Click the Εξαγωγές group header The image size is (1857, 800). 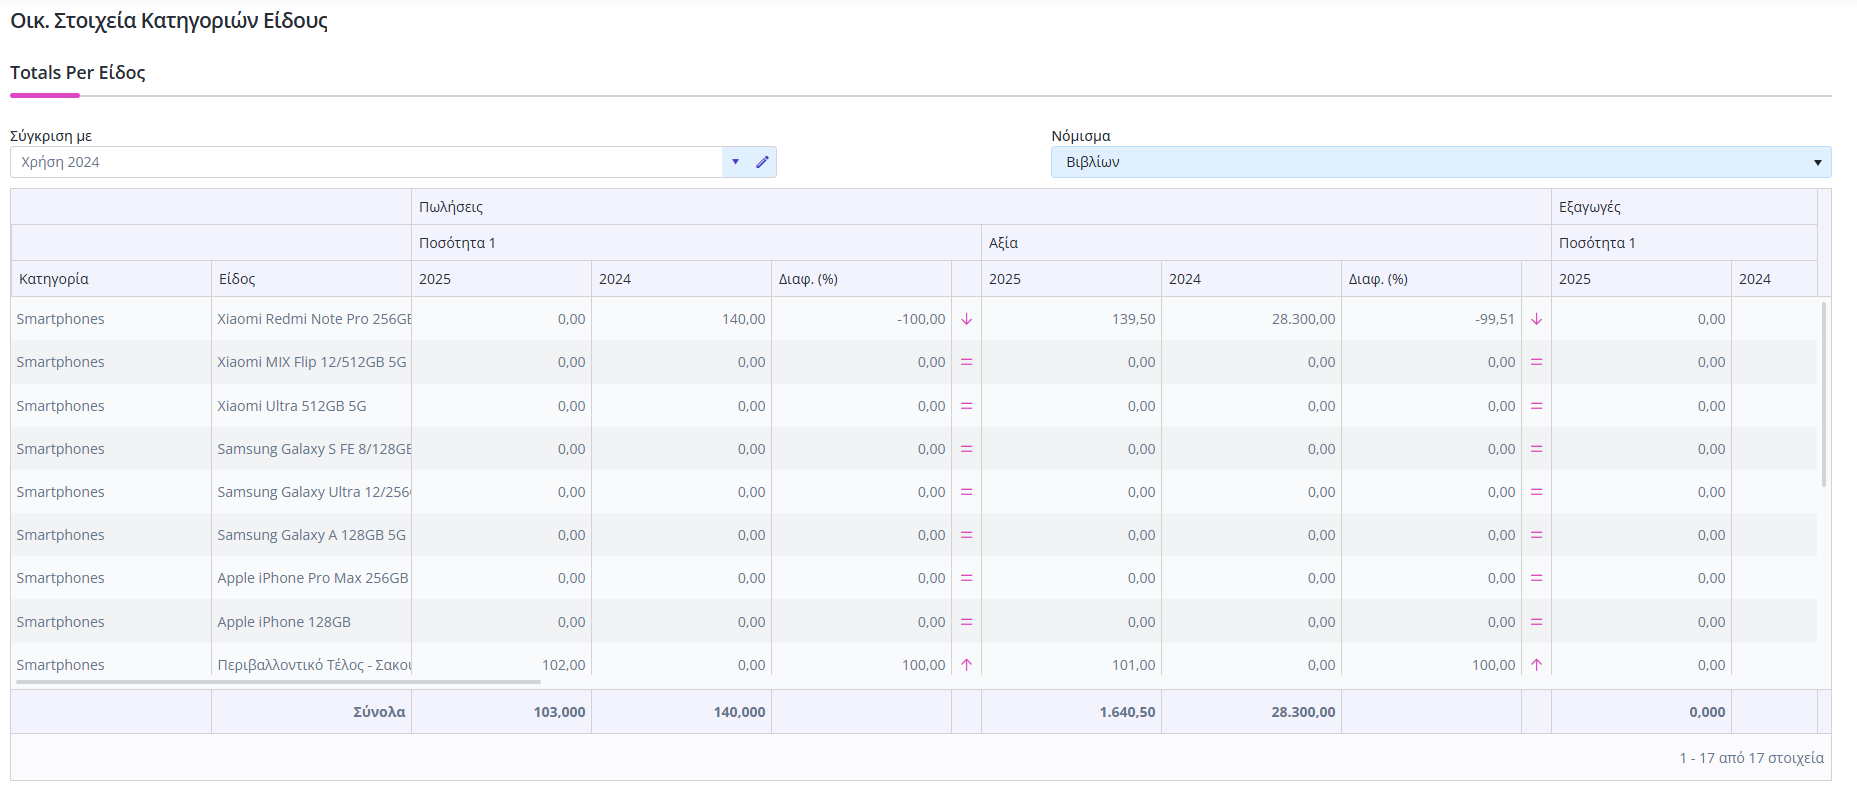[x=1684, y=207]
